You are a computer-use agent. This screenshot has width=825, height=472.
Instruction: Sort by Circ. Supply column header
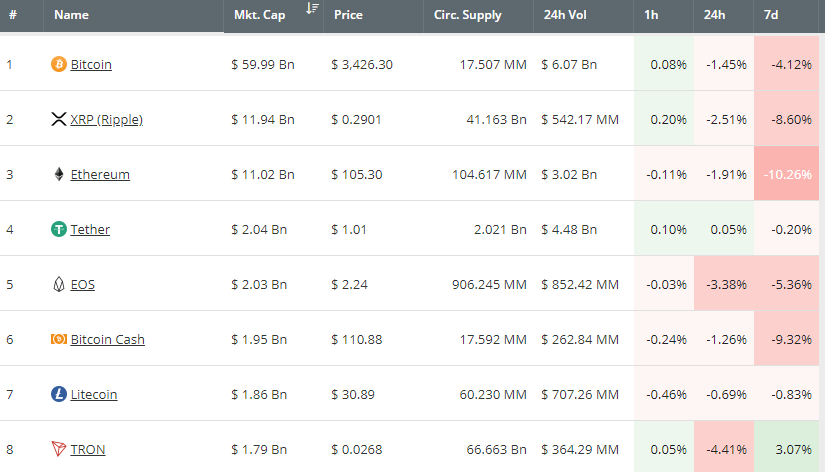coord(468,16)
